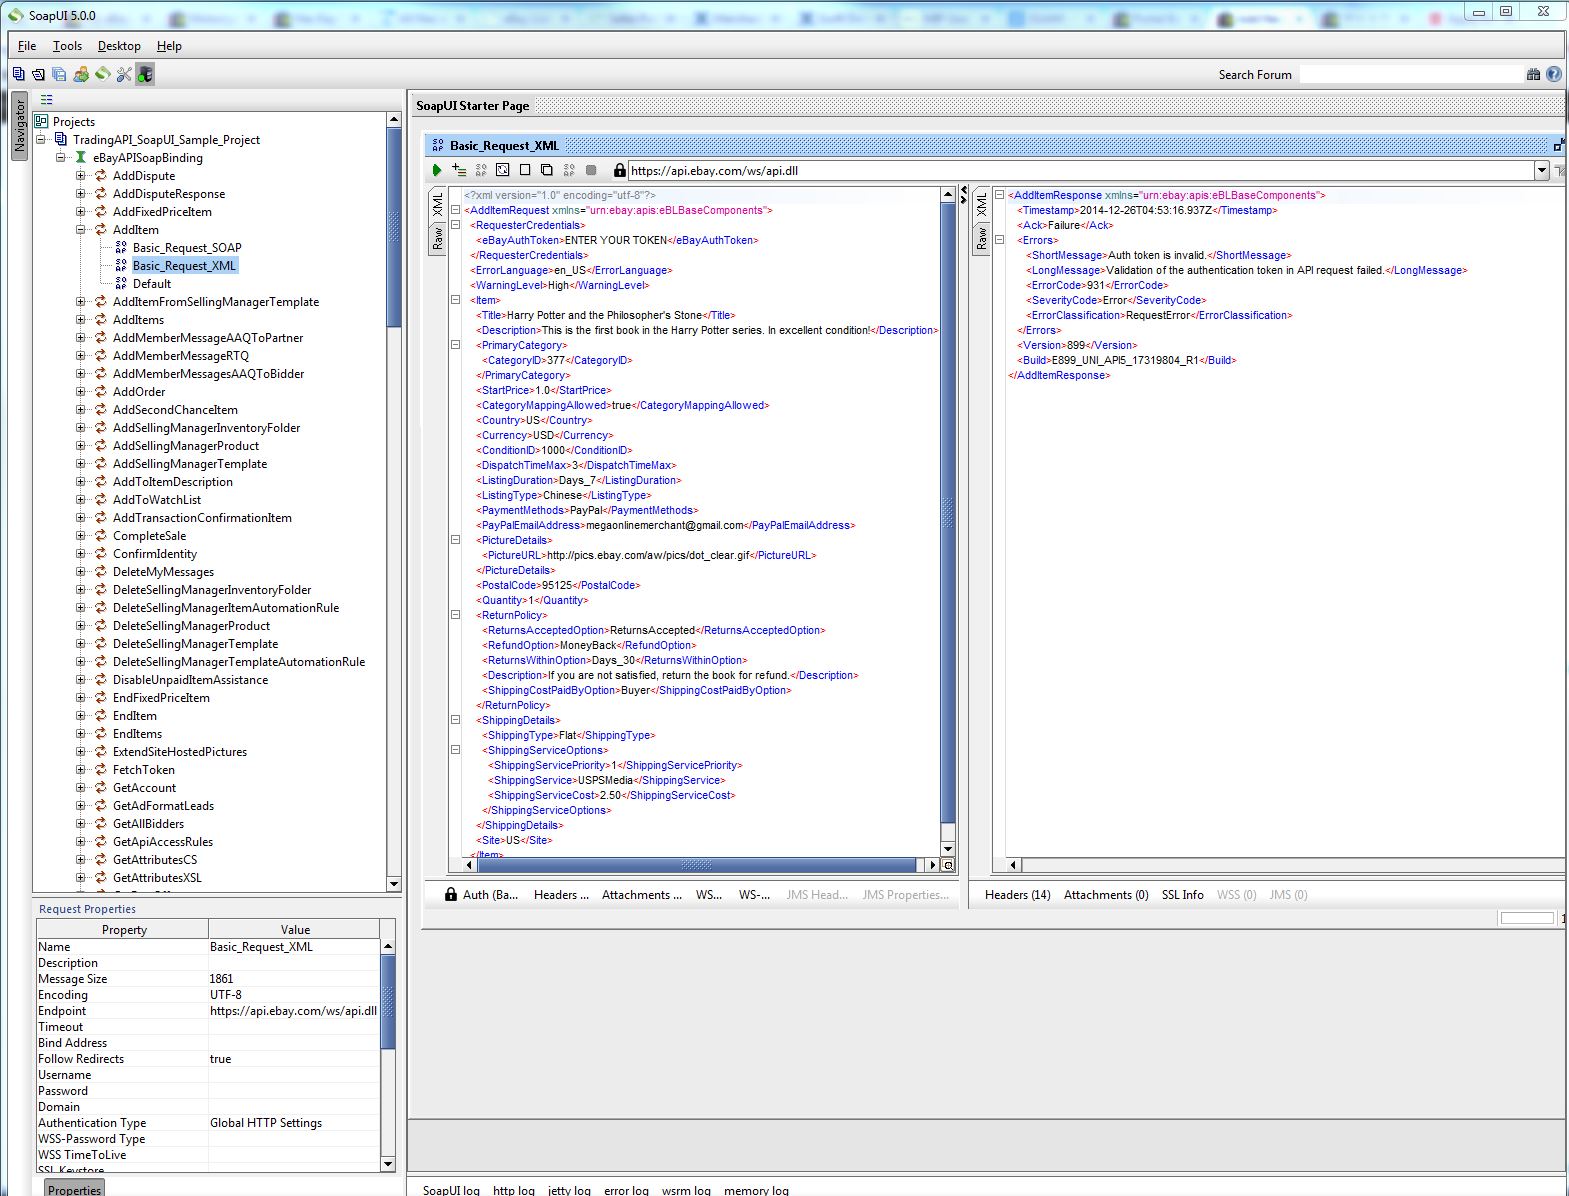Expand the AddFixedPriceItem tree node

[x=81, y=211]
